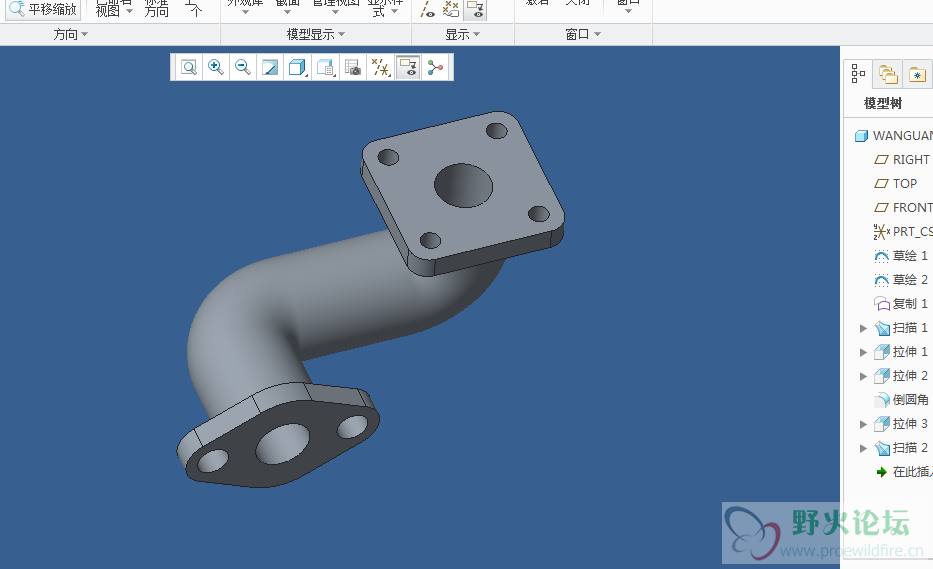
Task: Toggle Annotation Display in graphics toolbar
Action: pos(408,67)
